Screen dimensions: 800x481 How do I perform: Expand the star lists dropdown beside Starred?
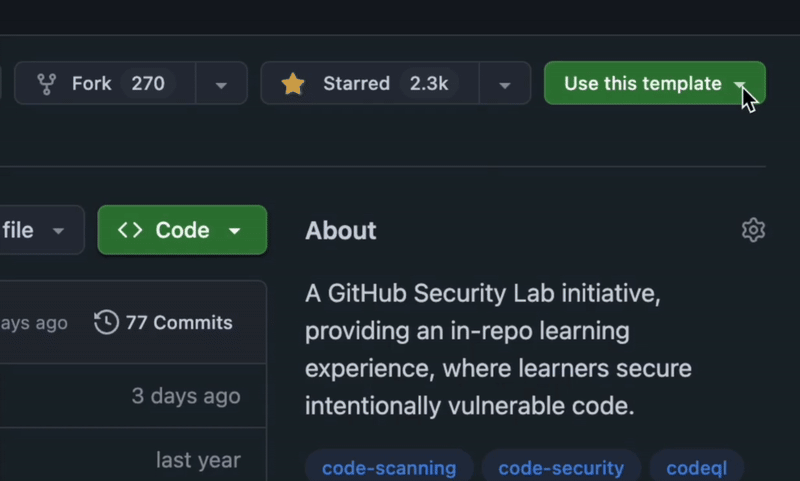click(504, 84)
